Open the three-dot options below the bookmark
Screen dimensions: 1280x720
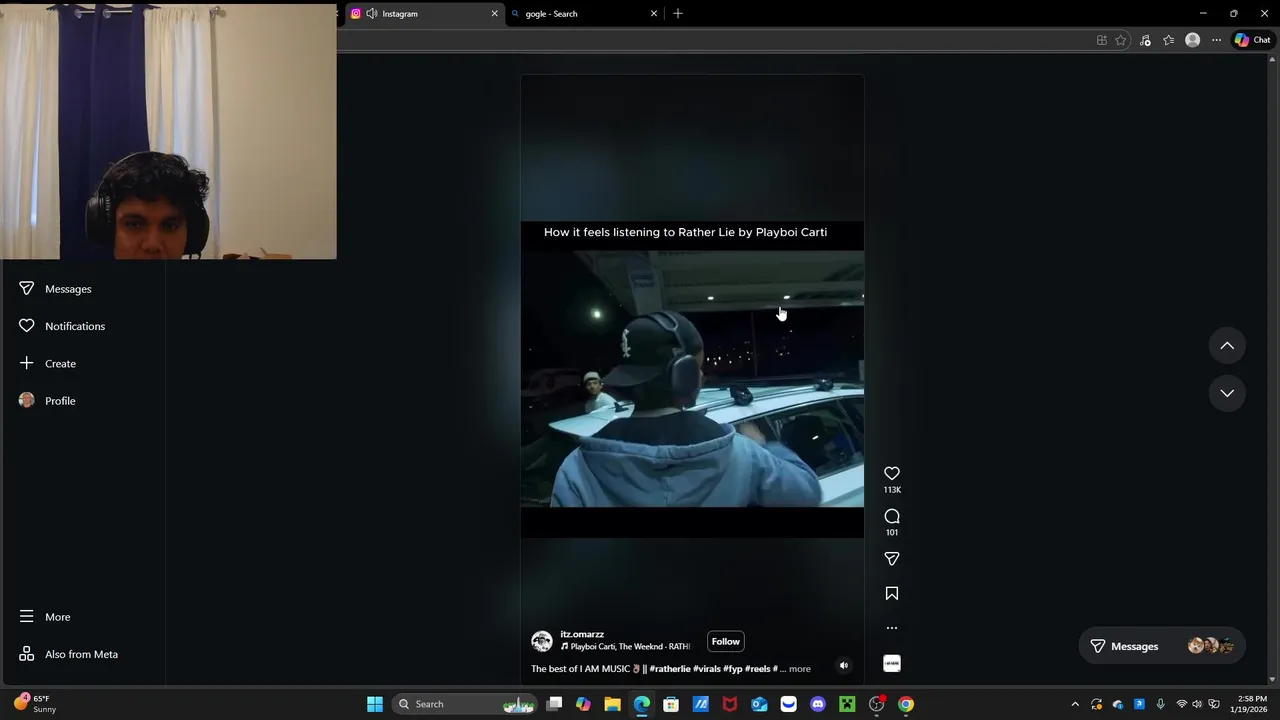(x=892, y=628)
